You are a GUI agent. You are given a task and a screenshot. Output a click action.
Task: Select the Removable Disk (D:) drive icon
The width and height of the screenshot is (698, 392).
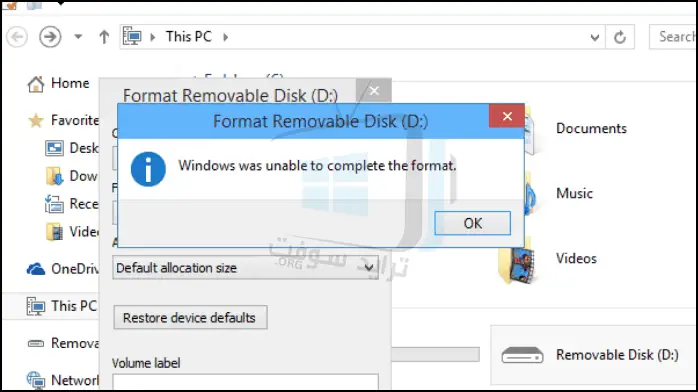[x=523, y=355]
